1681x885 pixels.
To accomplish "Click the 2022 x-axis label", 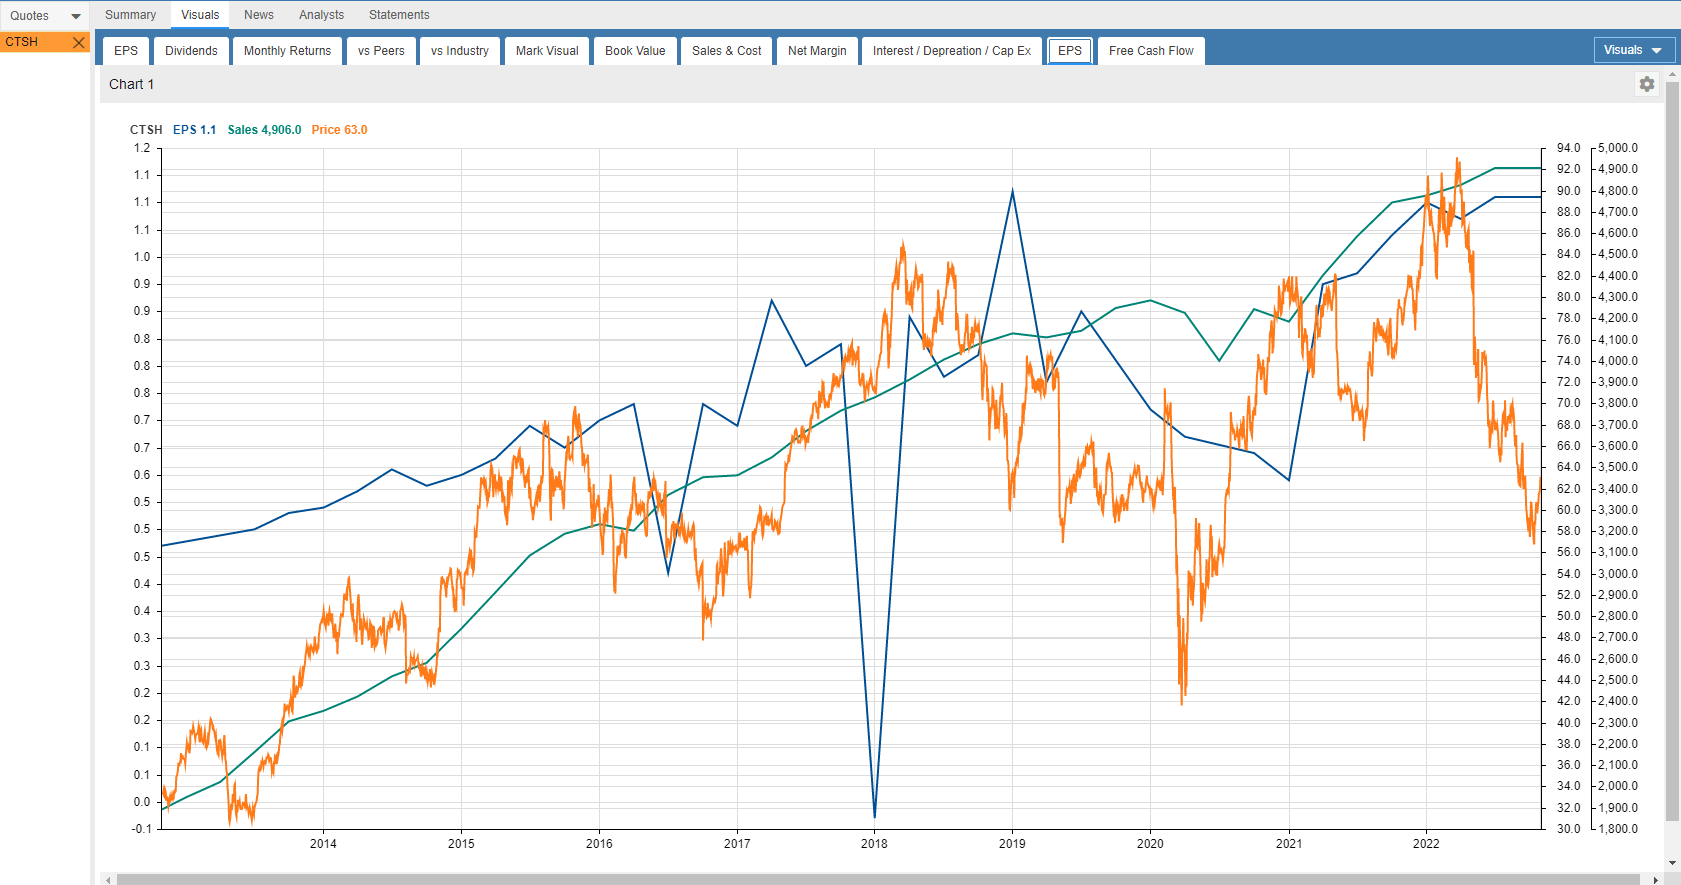I will click(x=1426, y=844).
